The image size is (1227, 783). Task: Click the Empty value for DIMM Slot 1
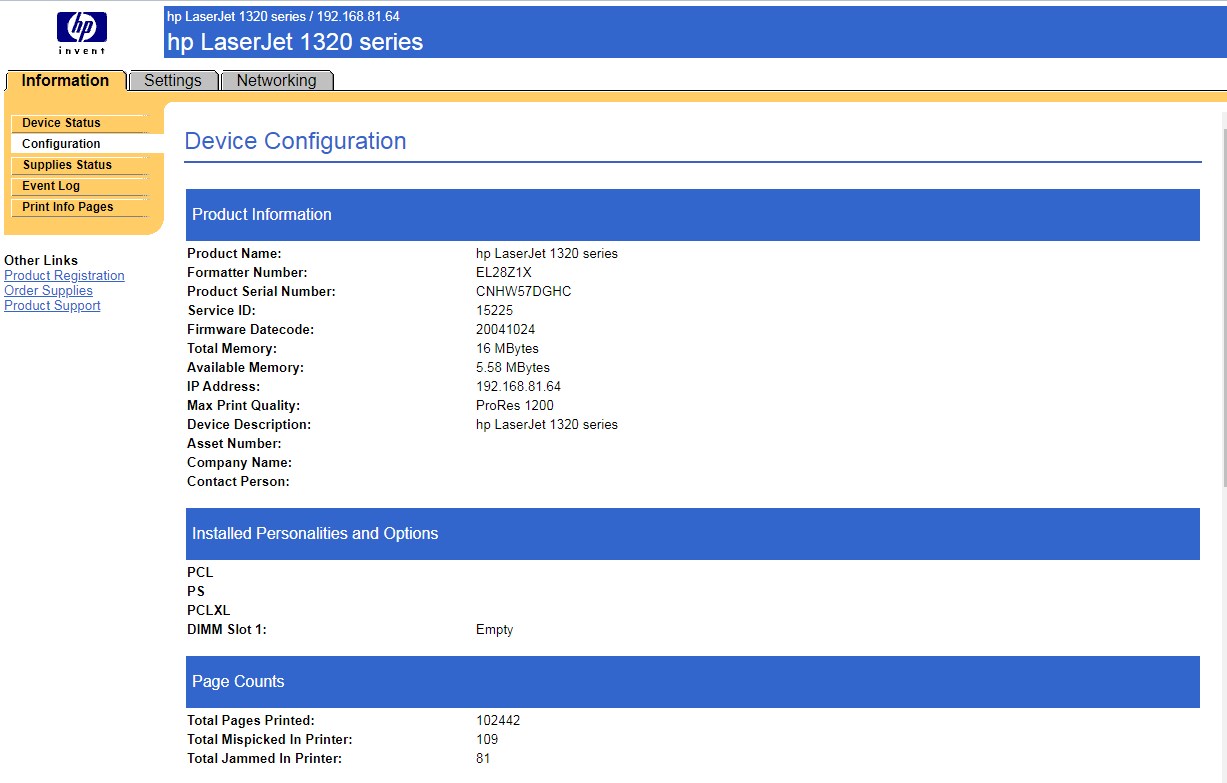coord(495,630)
